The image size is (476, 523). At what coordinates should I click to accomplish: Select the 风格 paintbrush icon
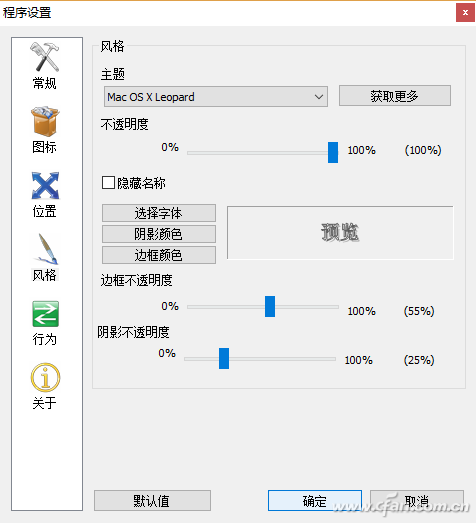(45, 249)
